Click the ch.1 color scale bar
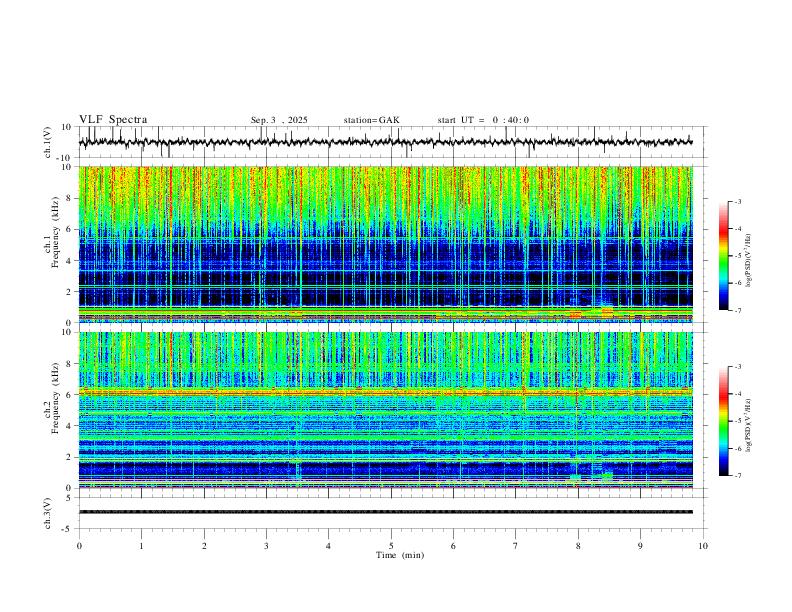 pyautogui.click(x=723, y=256)
